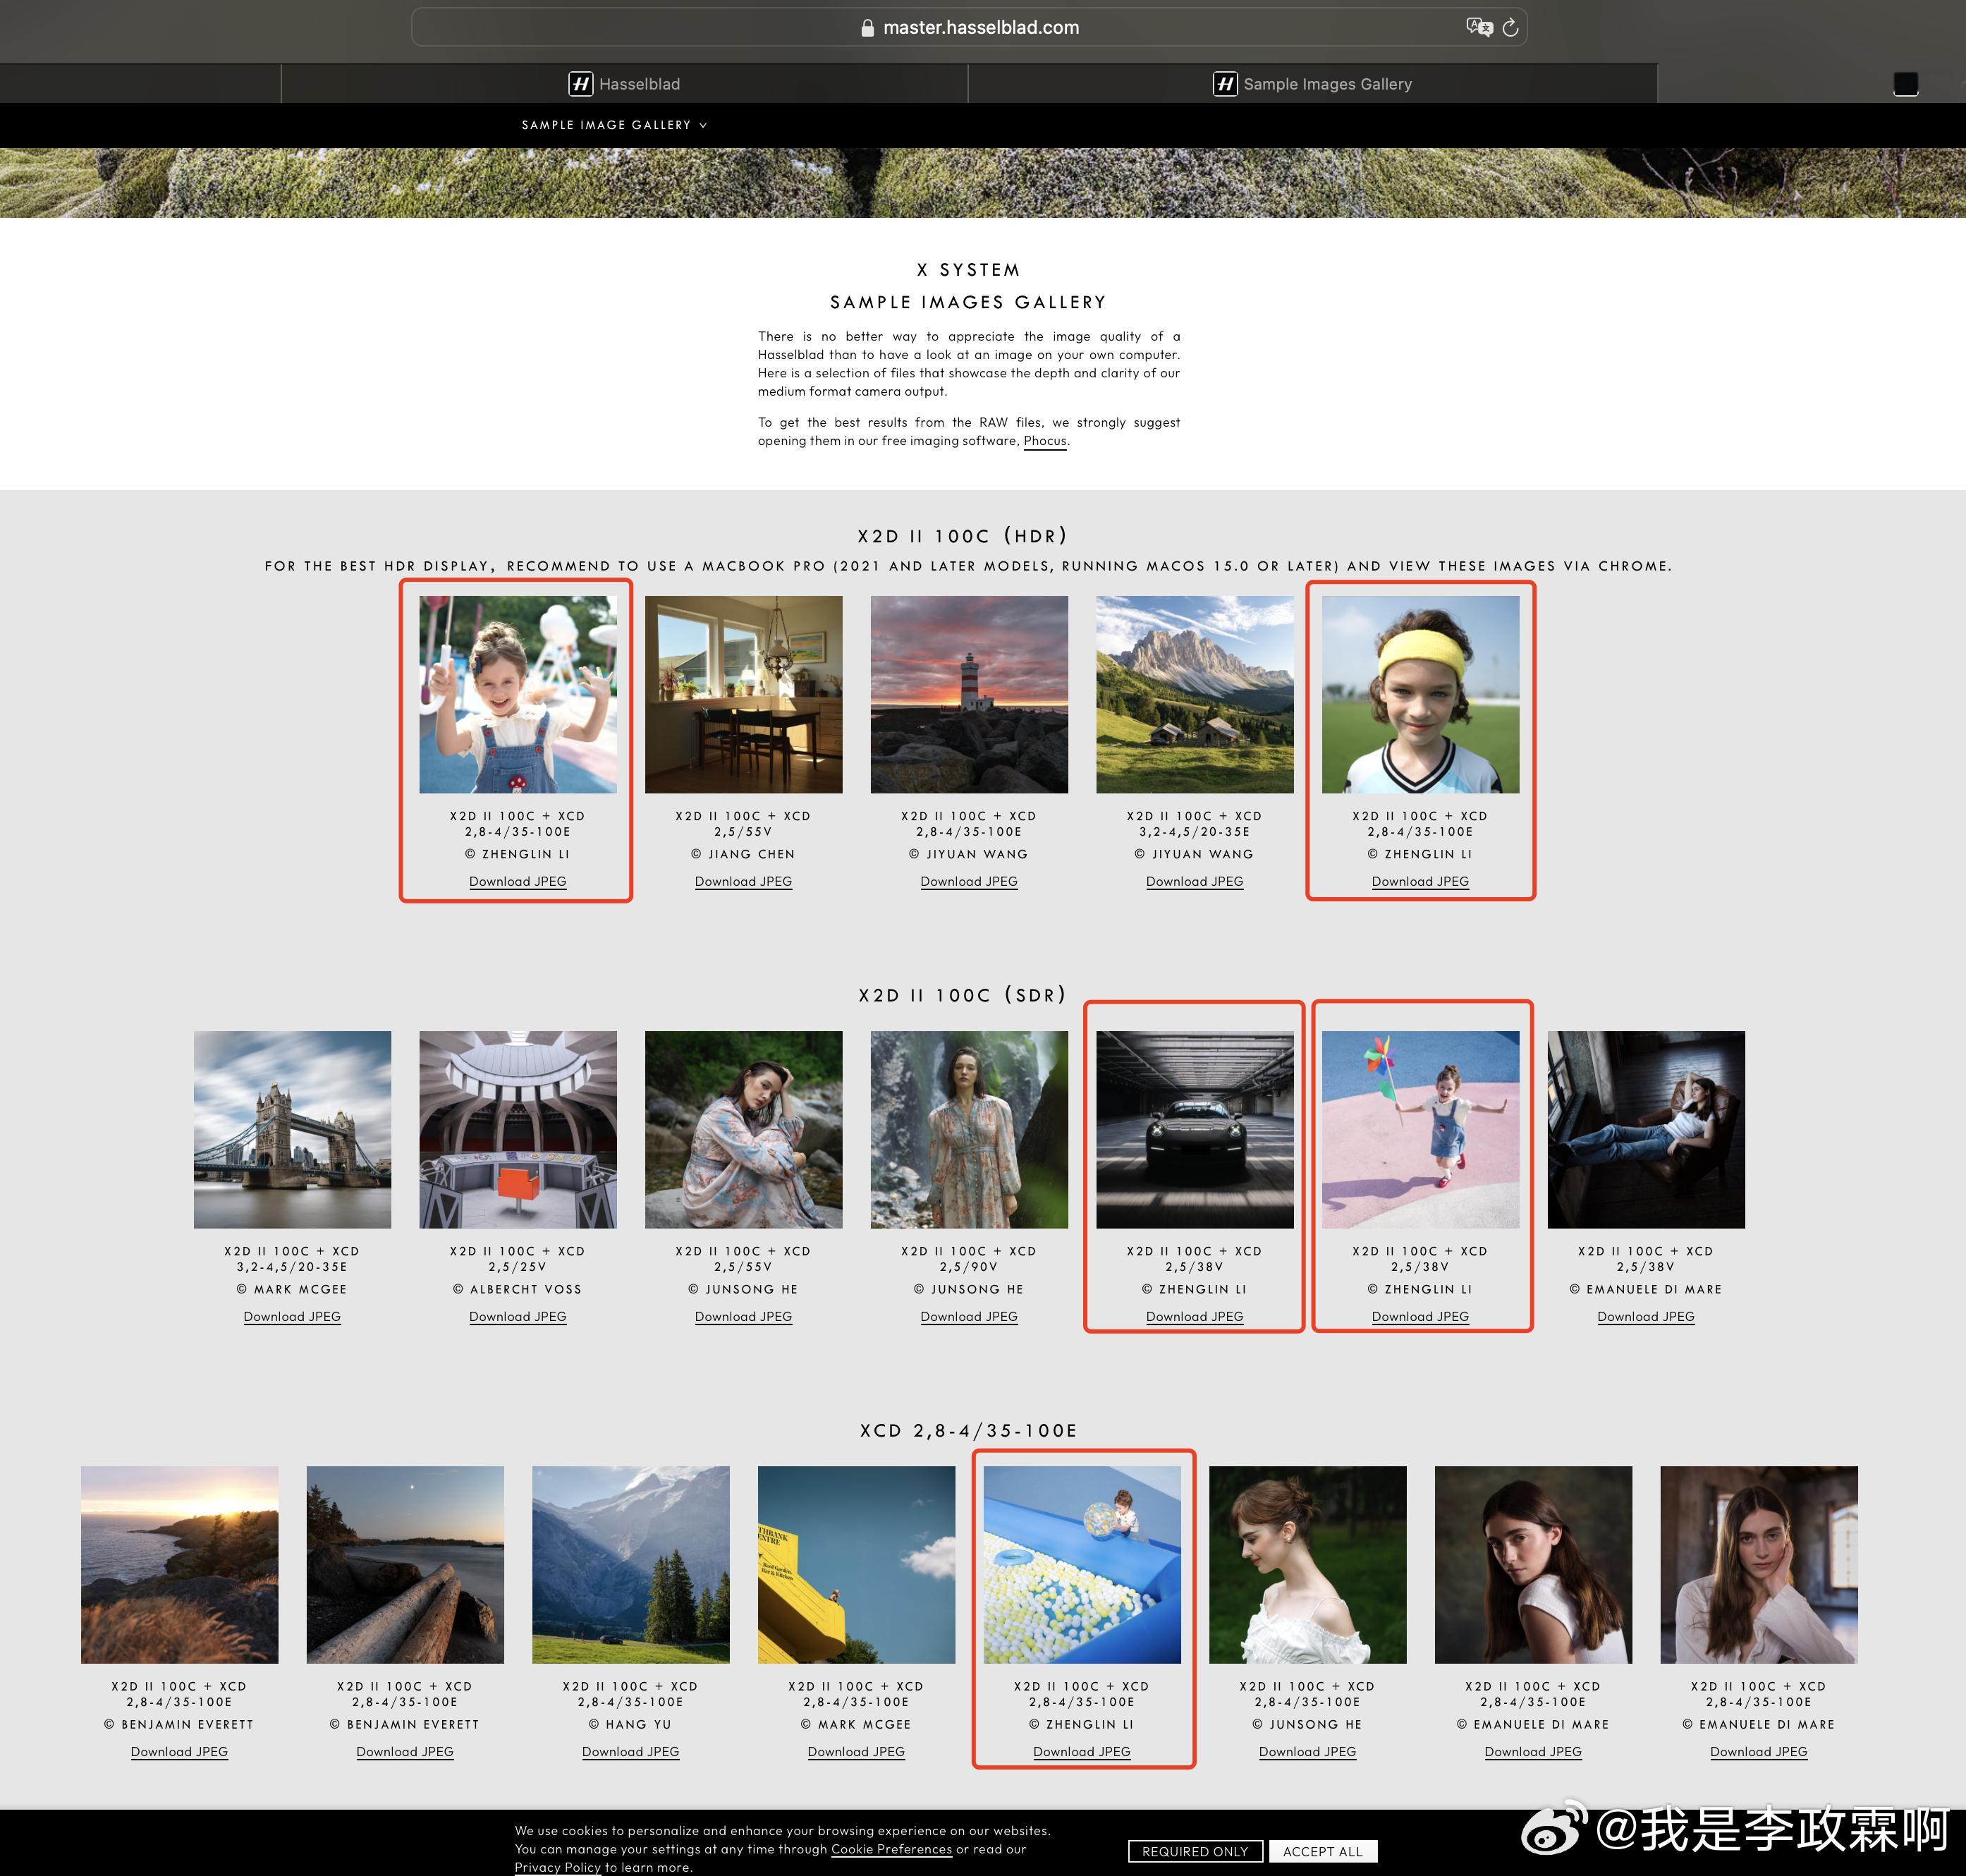This screenshot has width=1966, height=1876.
Task: Download JPEG for Mark McGee's yellow building
Action: 856,1751
